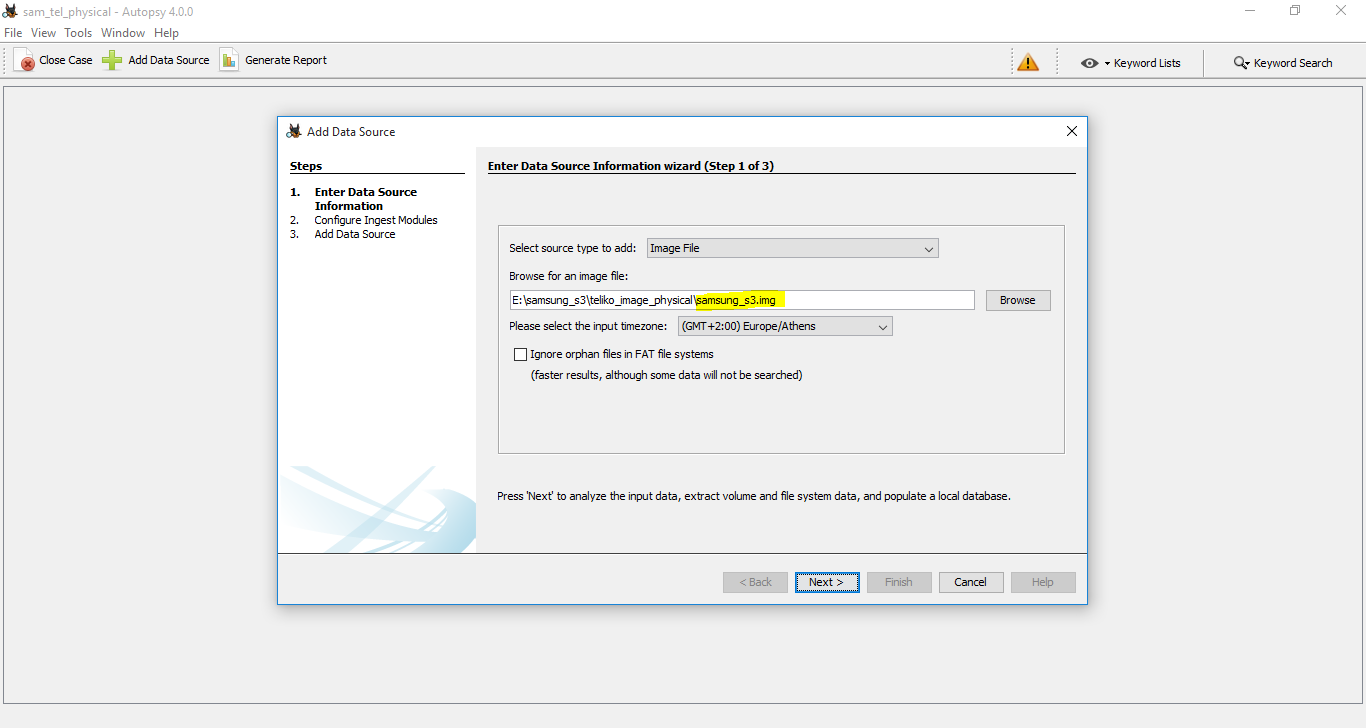The width and height of the screenshot is (1366, 728).
Task: Click the green plus Add Data Source icon
Action: click(x=112, y=60)
